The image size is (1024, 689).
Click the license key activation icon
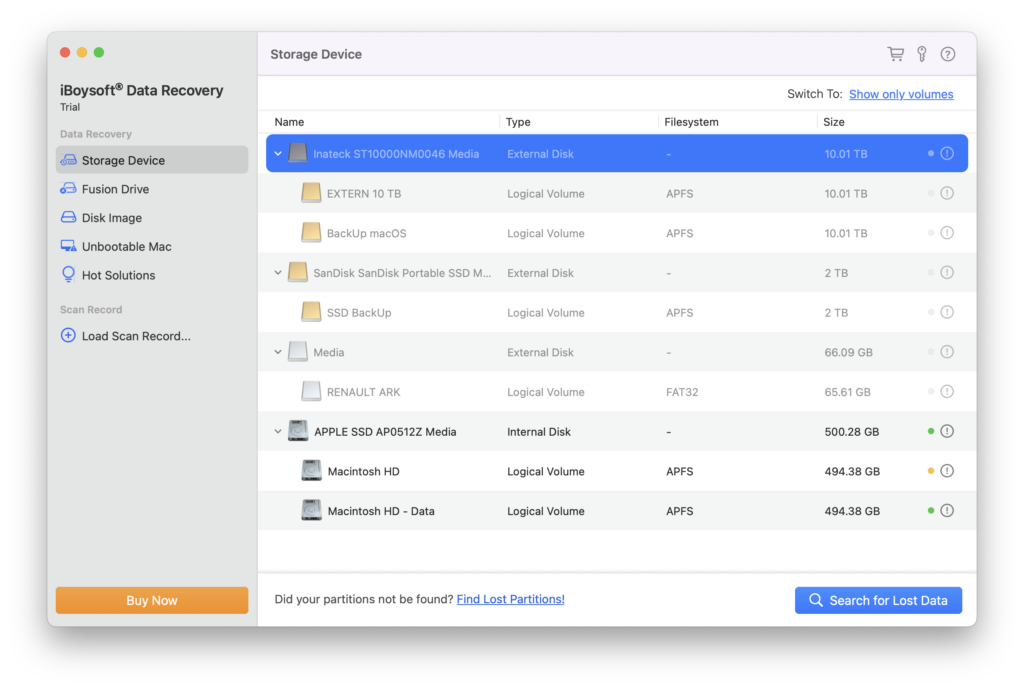921,54
